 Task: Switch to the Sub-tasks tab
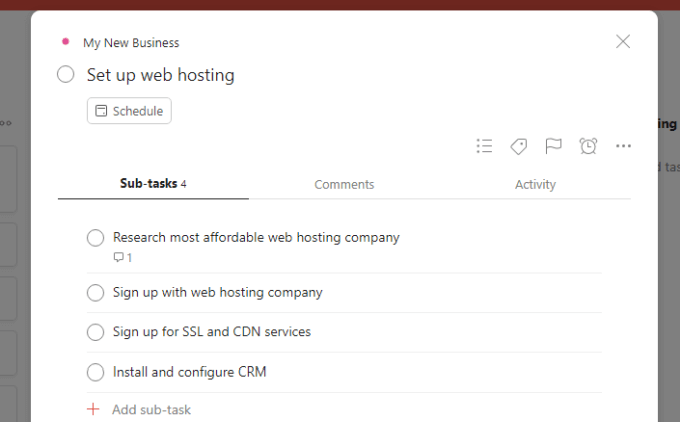(x=153, y=184)
